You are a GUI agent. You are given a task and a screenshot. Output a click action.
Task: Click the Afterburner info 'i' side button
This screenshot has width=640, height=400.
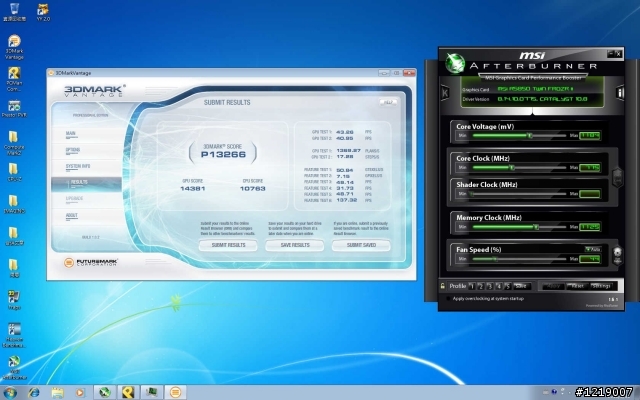click(620, 93)
